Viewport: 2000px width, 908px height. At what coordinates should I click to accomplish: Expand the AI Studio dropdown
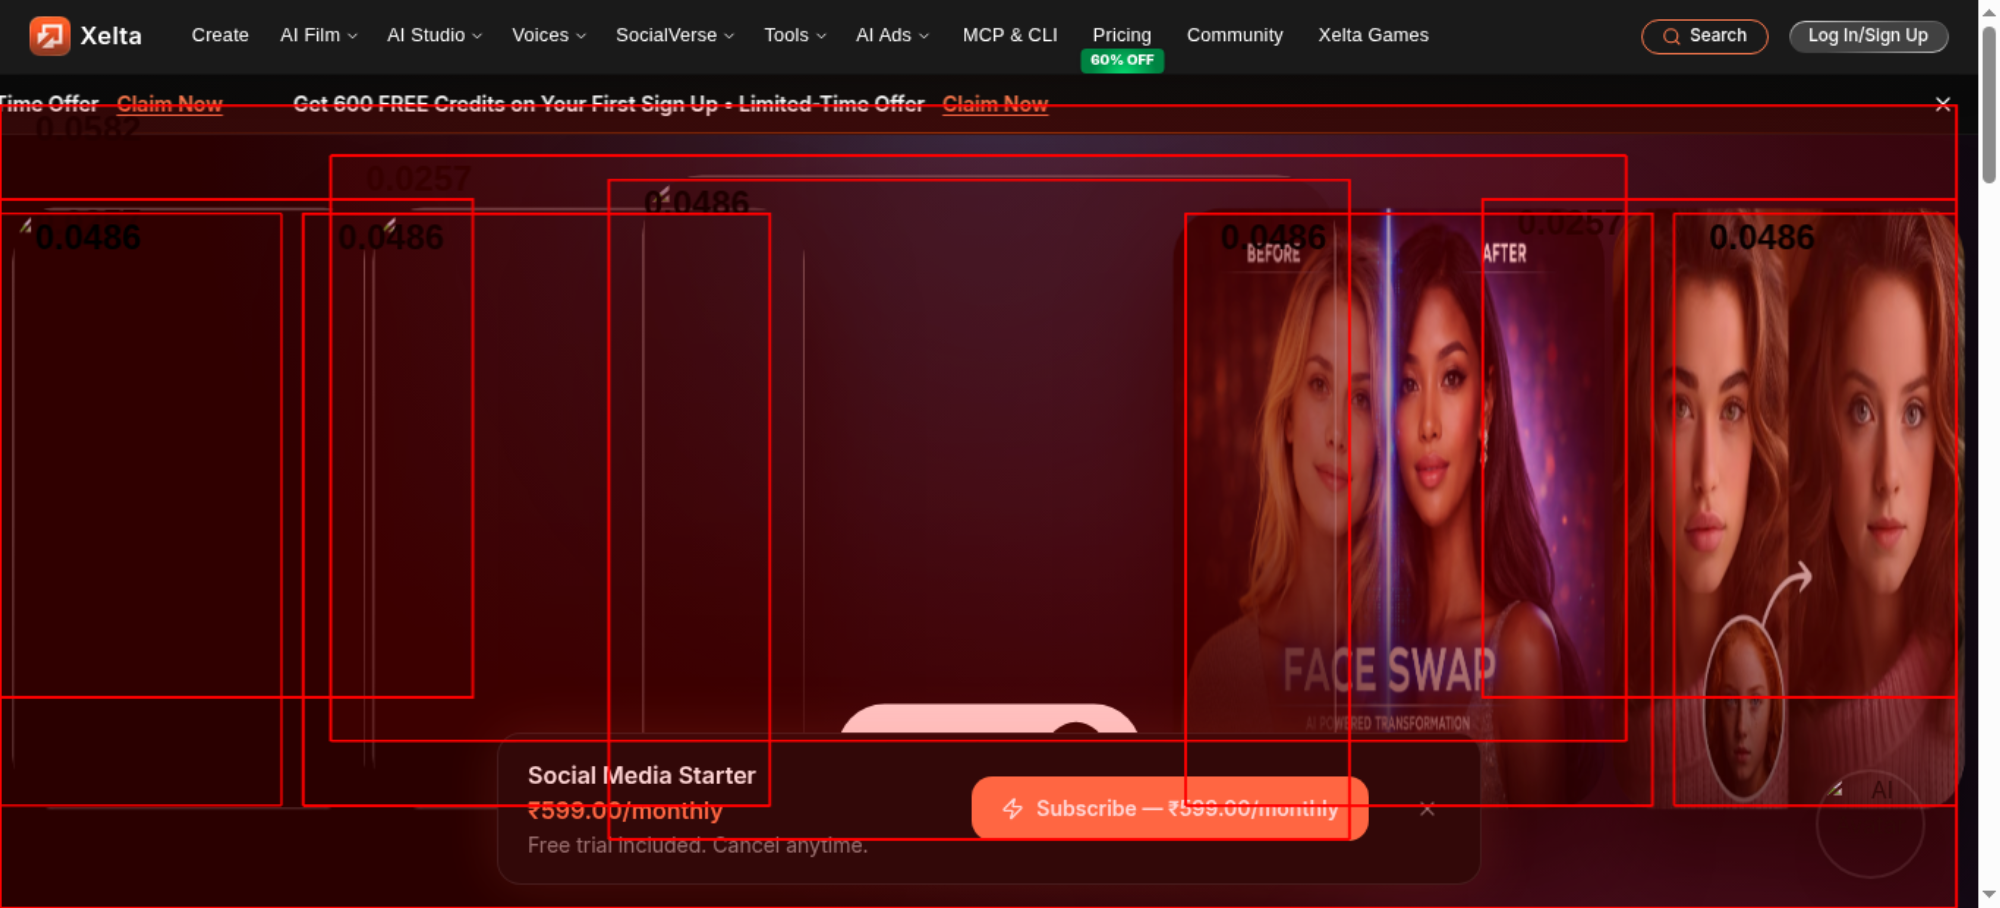[434, 35]
